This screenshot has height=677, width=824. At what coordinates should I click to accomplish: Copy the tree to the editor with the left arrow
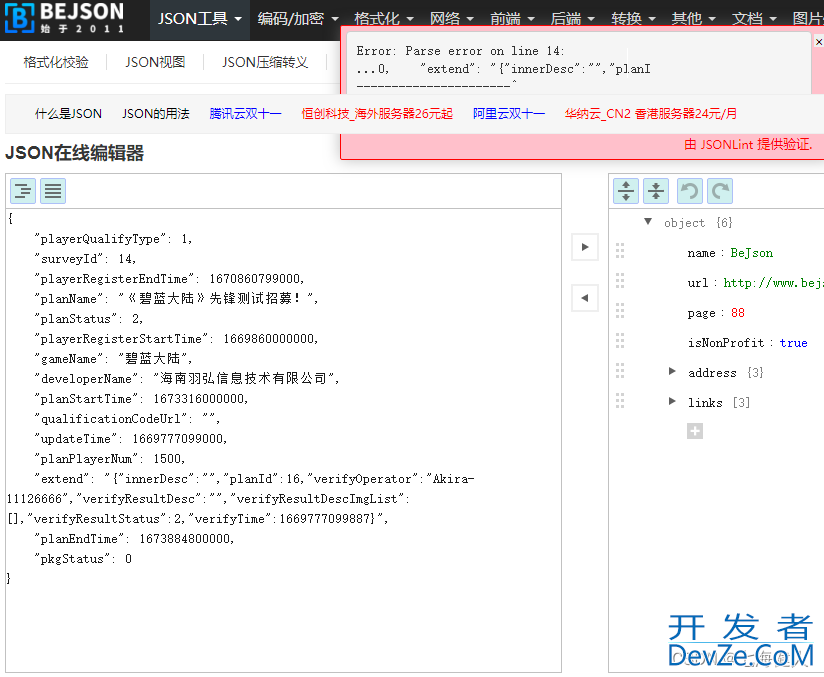pyautogui.click(x=584, y=297)
